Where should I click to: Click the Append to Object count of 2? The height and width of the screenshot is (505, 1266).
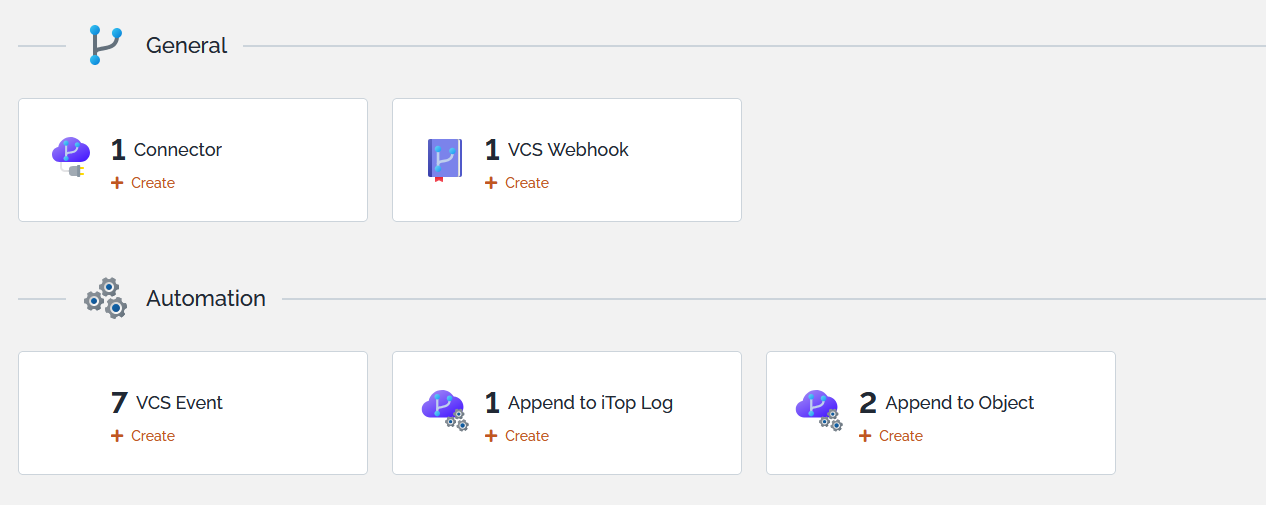(x=868, y=403)
